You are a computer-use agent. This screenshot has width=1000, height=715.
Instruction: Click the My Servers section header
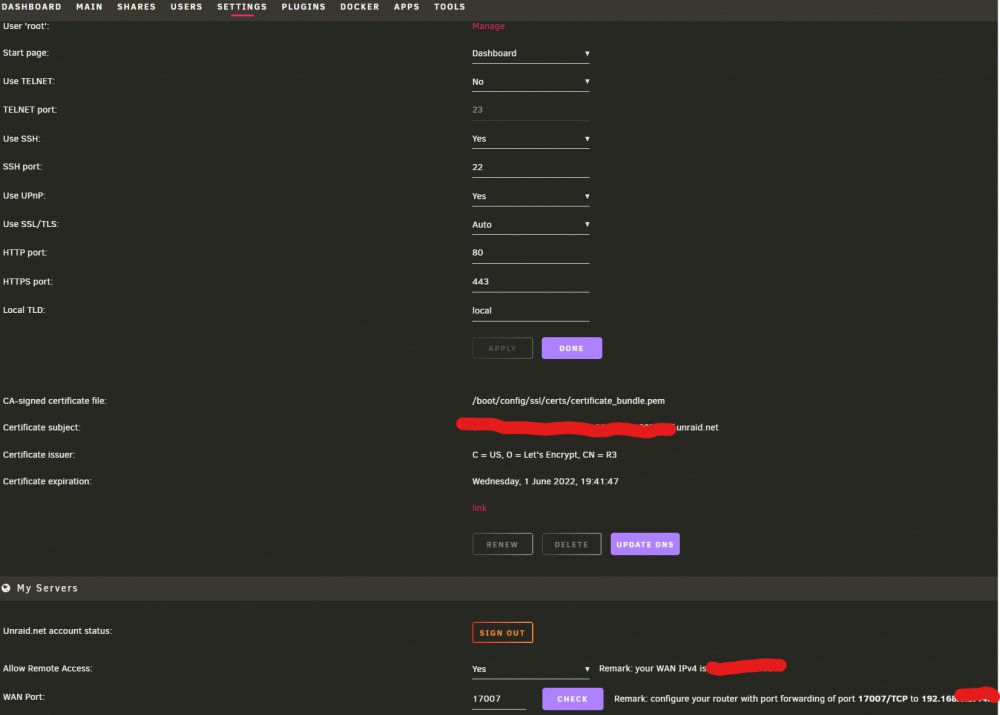pyautogui.click(x=499, y=588)
